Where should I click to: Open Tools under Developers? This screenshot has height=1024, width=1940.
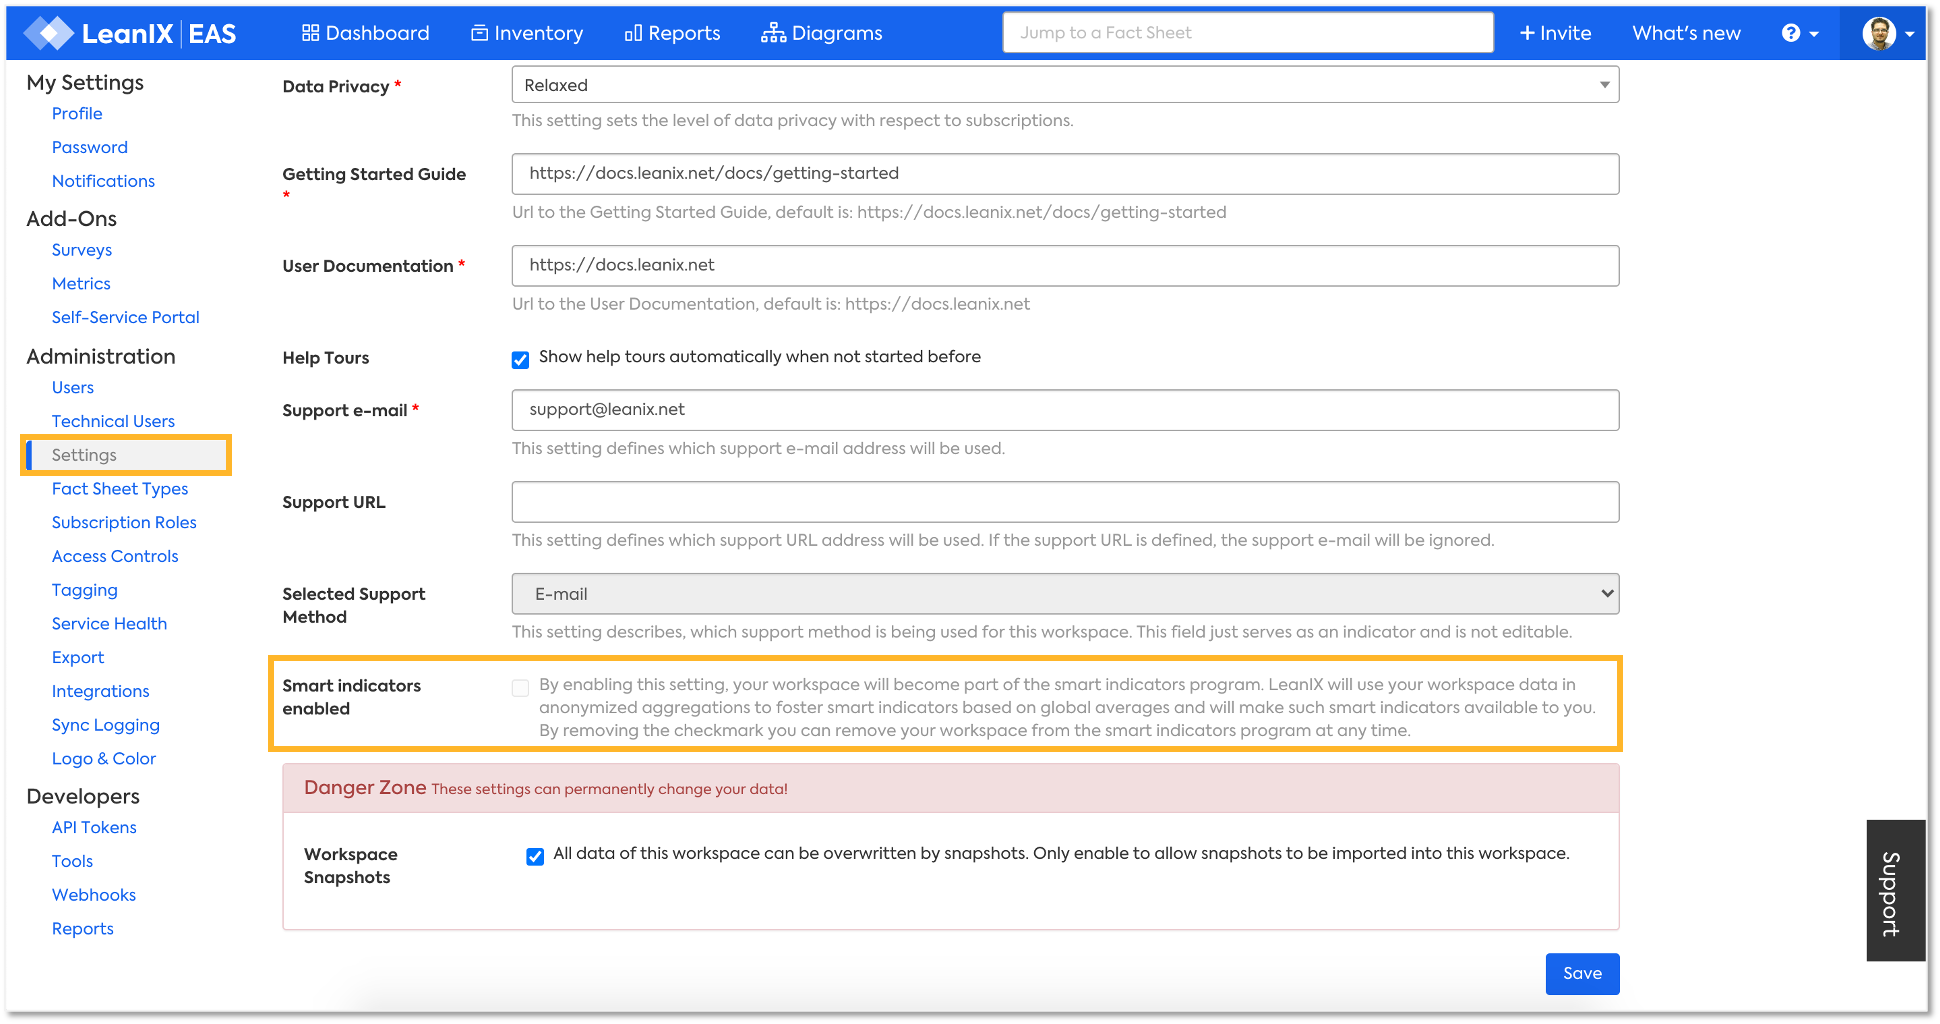(x=72, y=862)
